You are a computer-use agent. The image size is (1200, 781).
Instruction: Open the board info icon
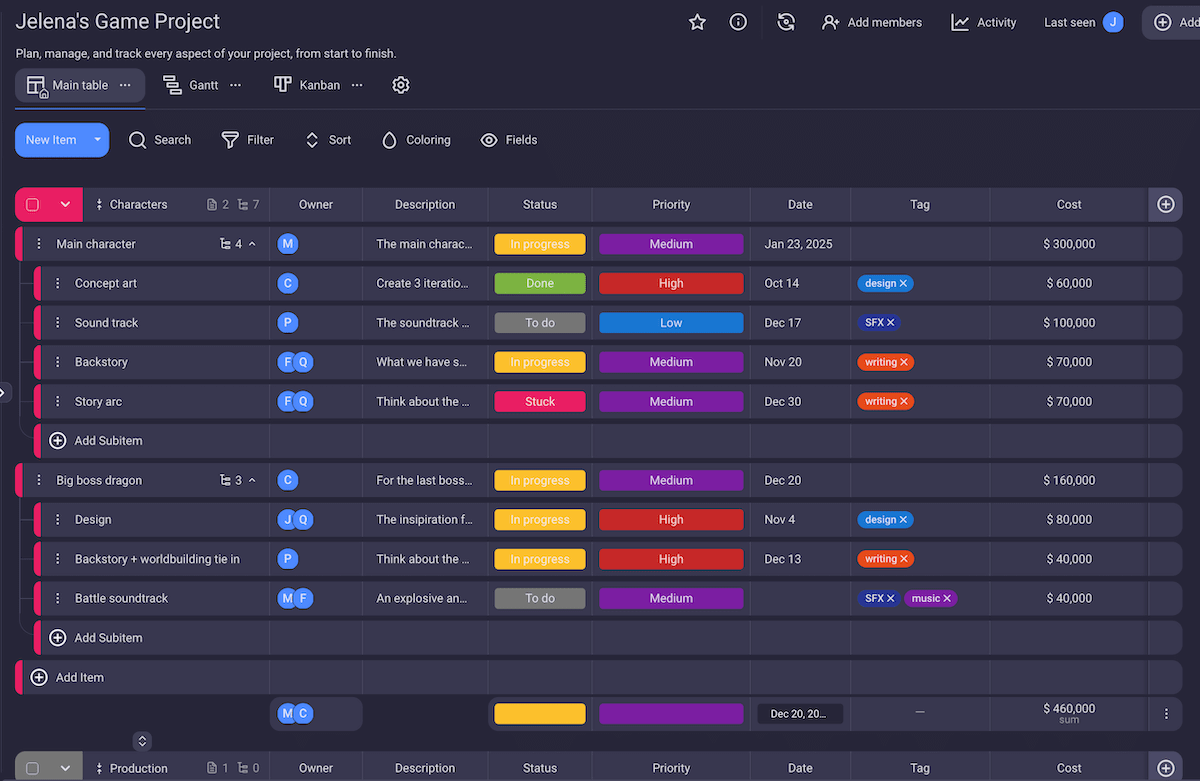(x=738, y=21)
